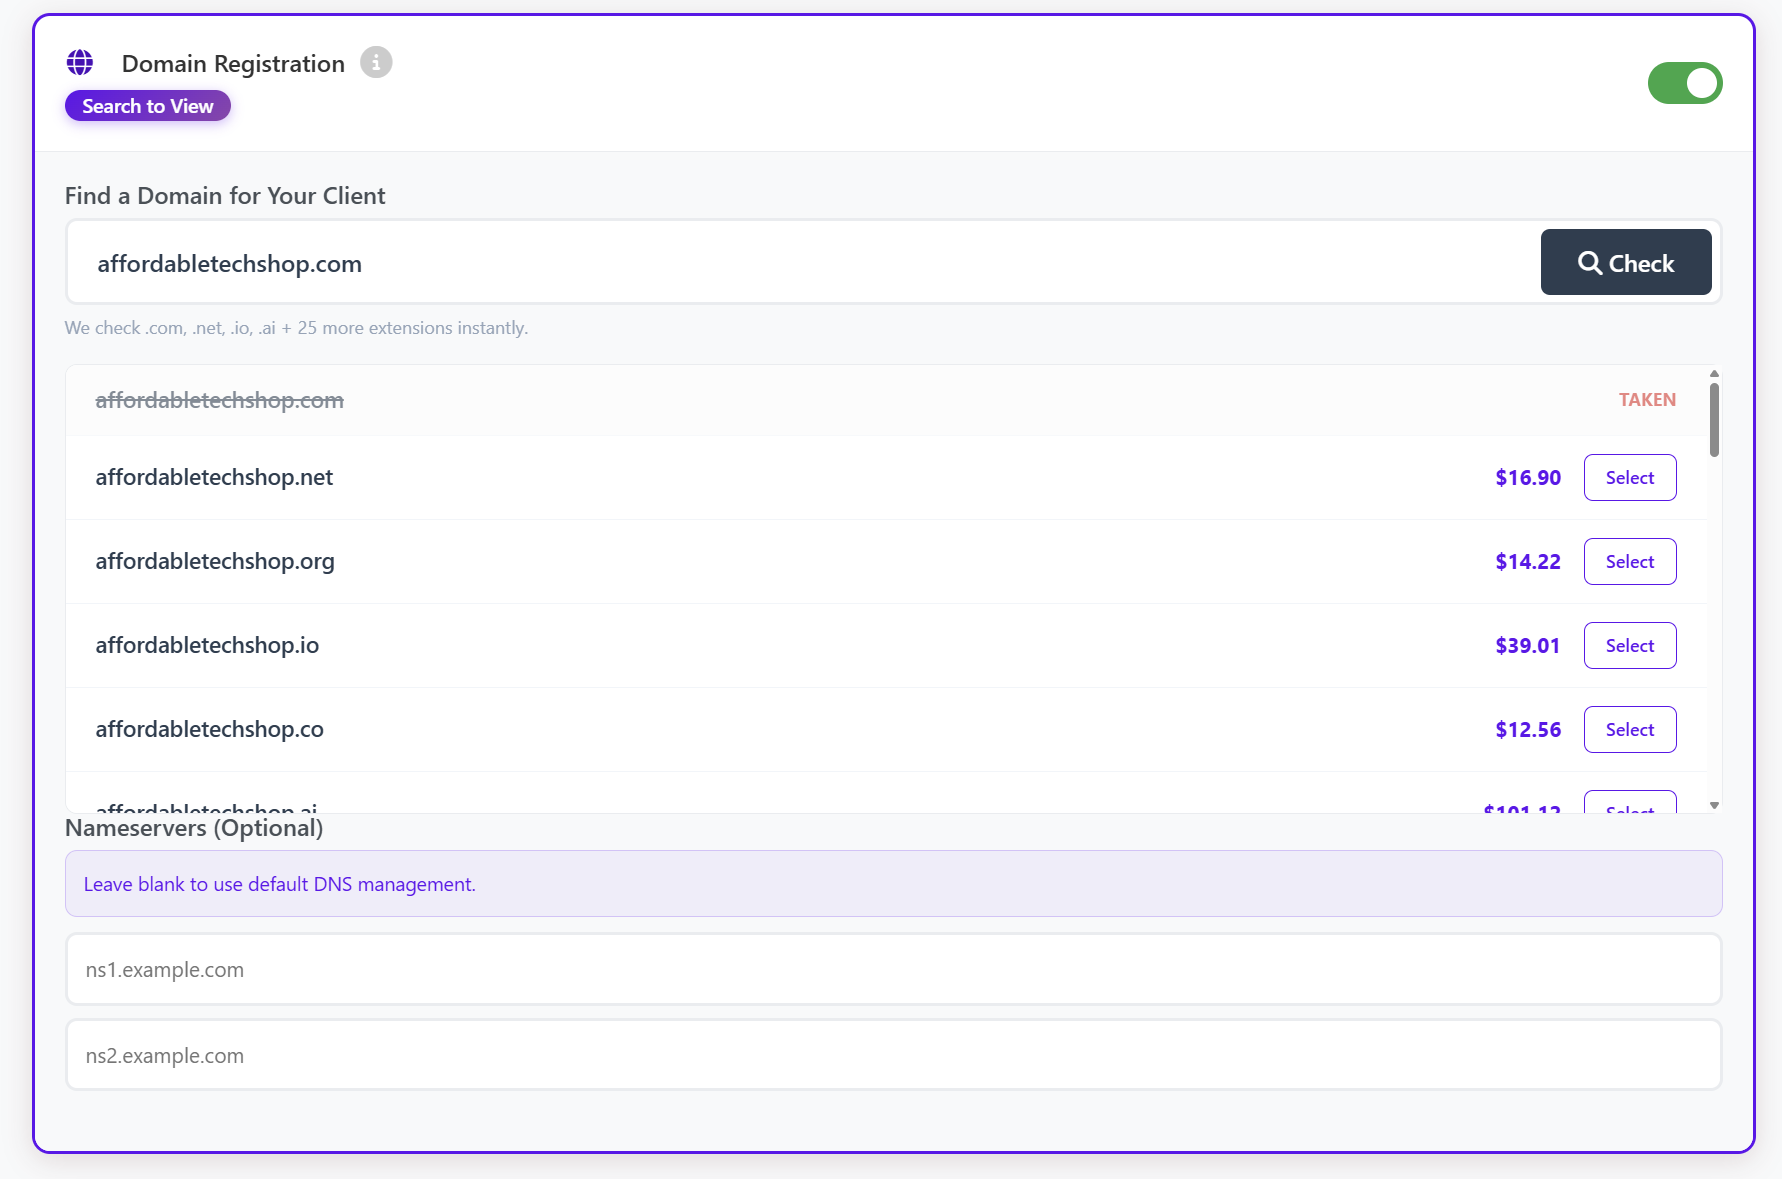1782x1179 pixels.
Task: Open the Domain Registration info tooltip
Action: click(x=375, y=62)
